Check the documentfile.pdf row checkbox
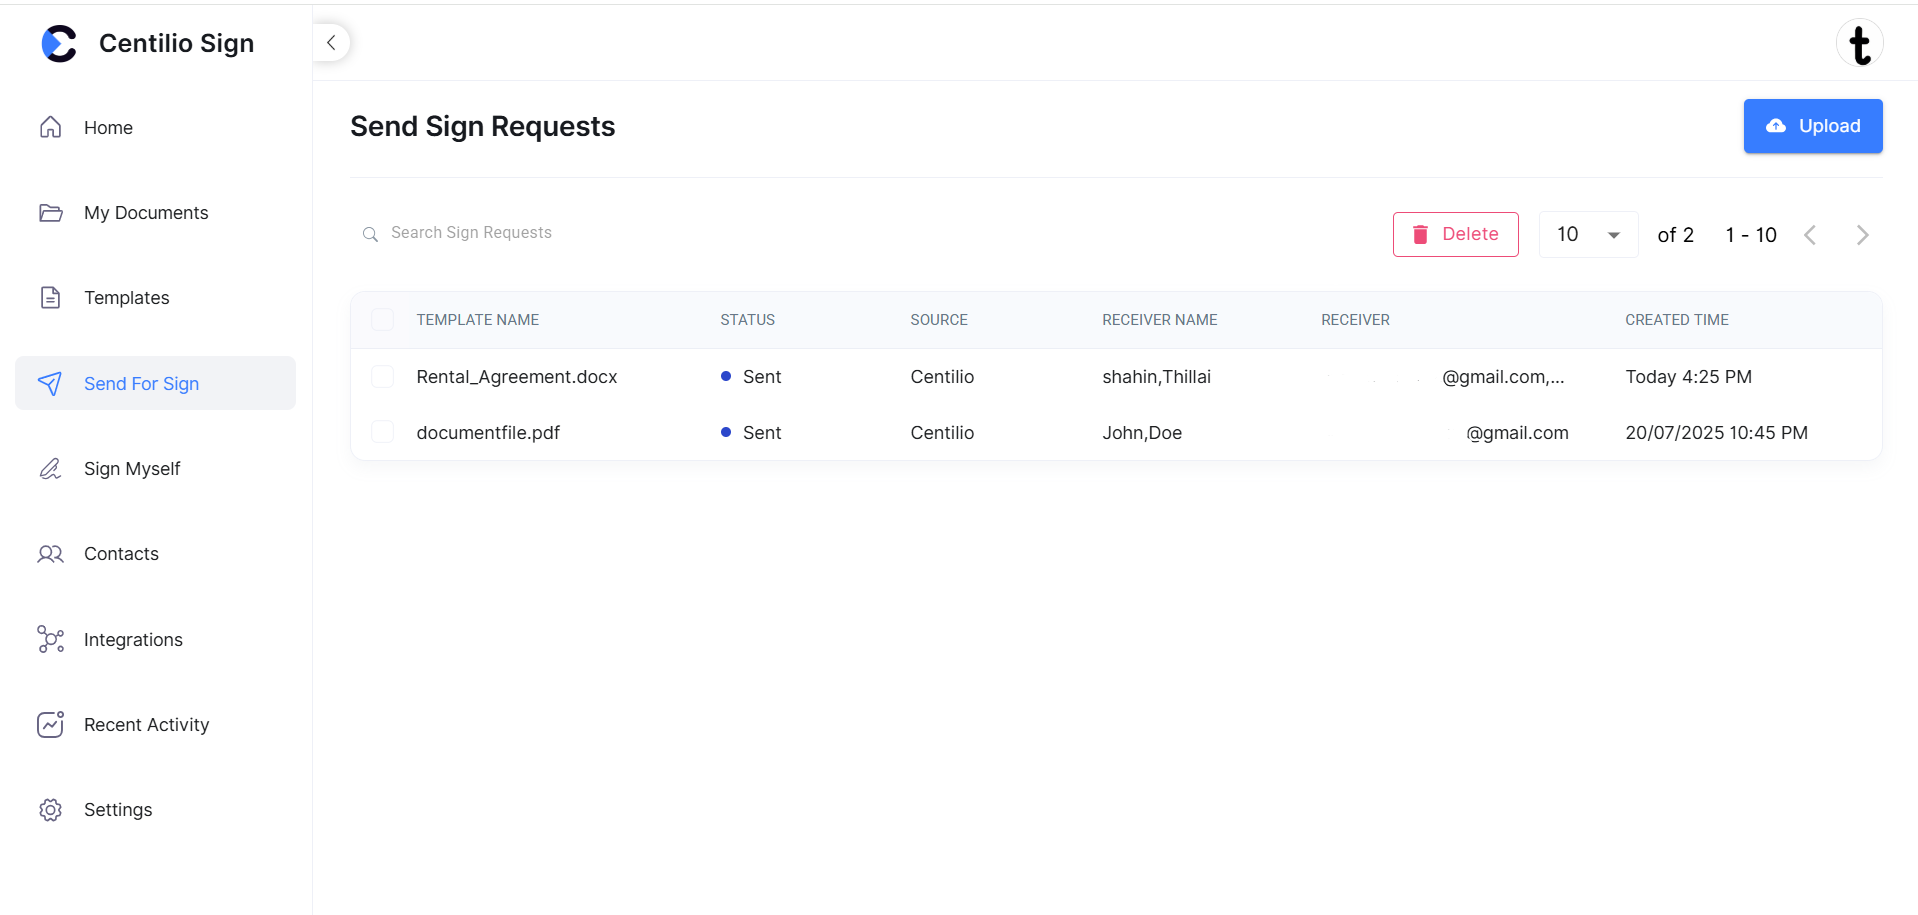This screenshot has height=915, width=1918. [383, 431]
